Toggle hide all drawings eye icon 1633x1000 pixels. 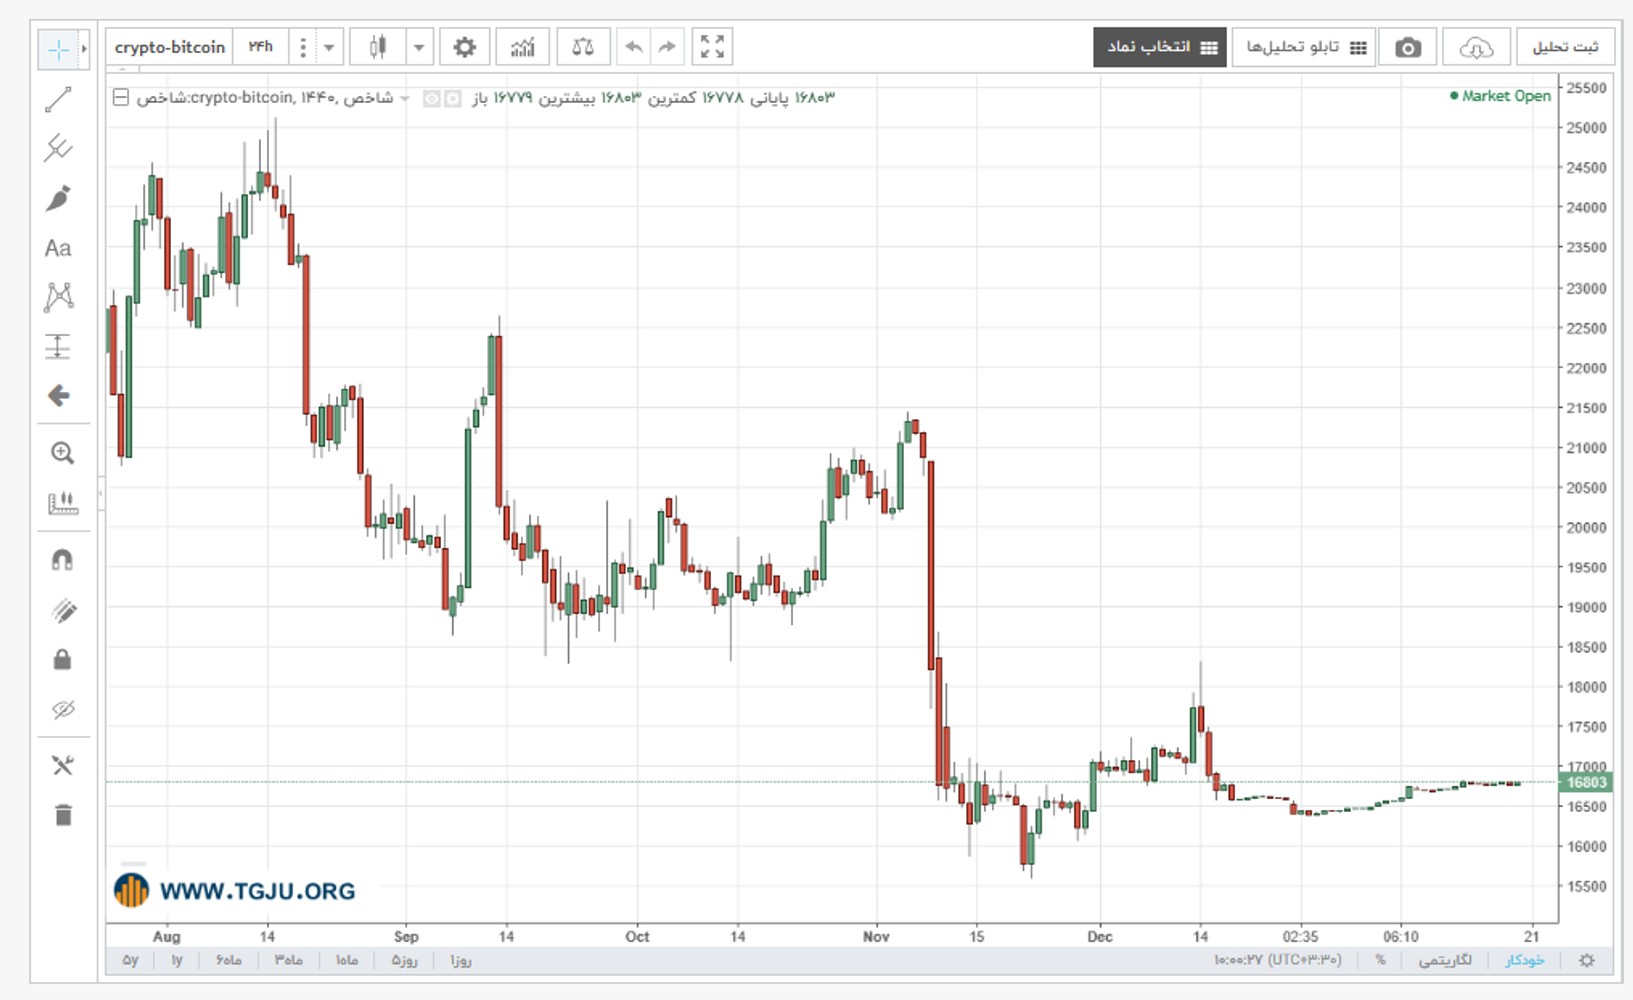click(63, 710)
